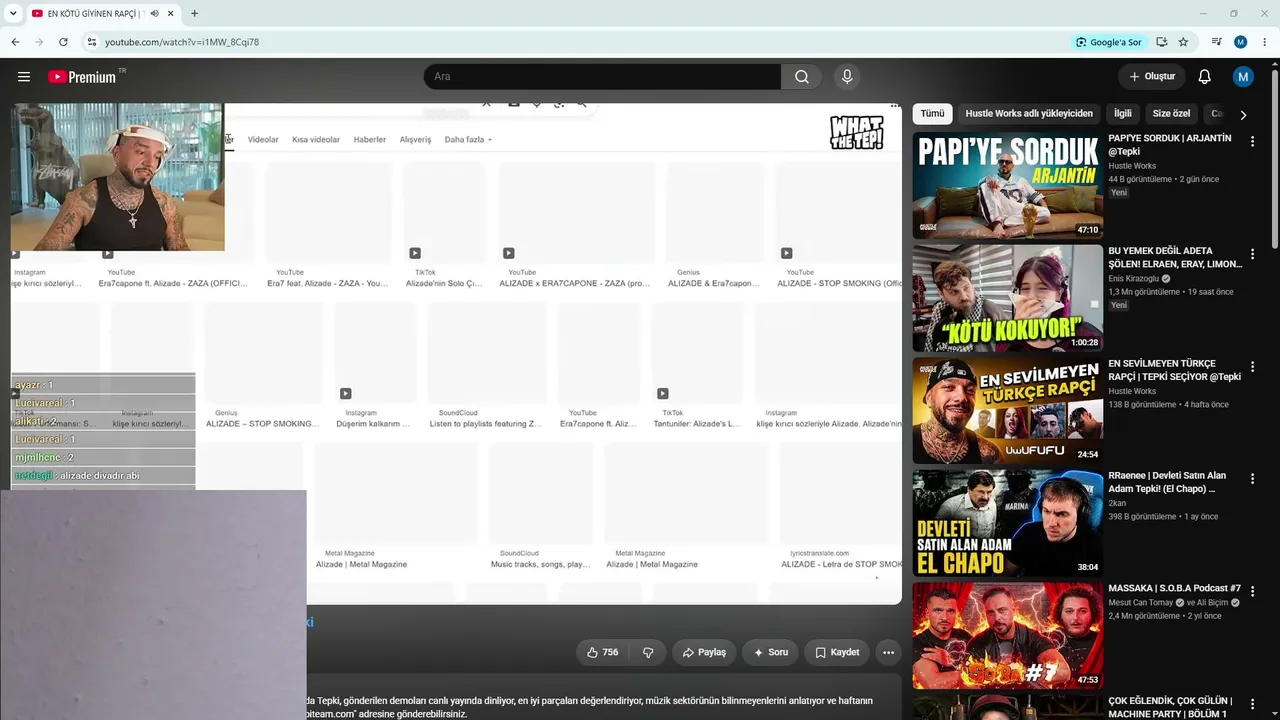
Task: Open options for EN SEVİLMEYEN TÜRKÇE RAPÇİ video
Action: tap(1252, 367)
